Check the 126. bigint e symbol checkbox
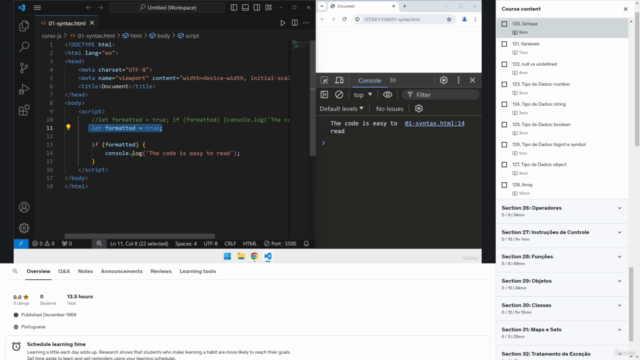 (504, 145)
